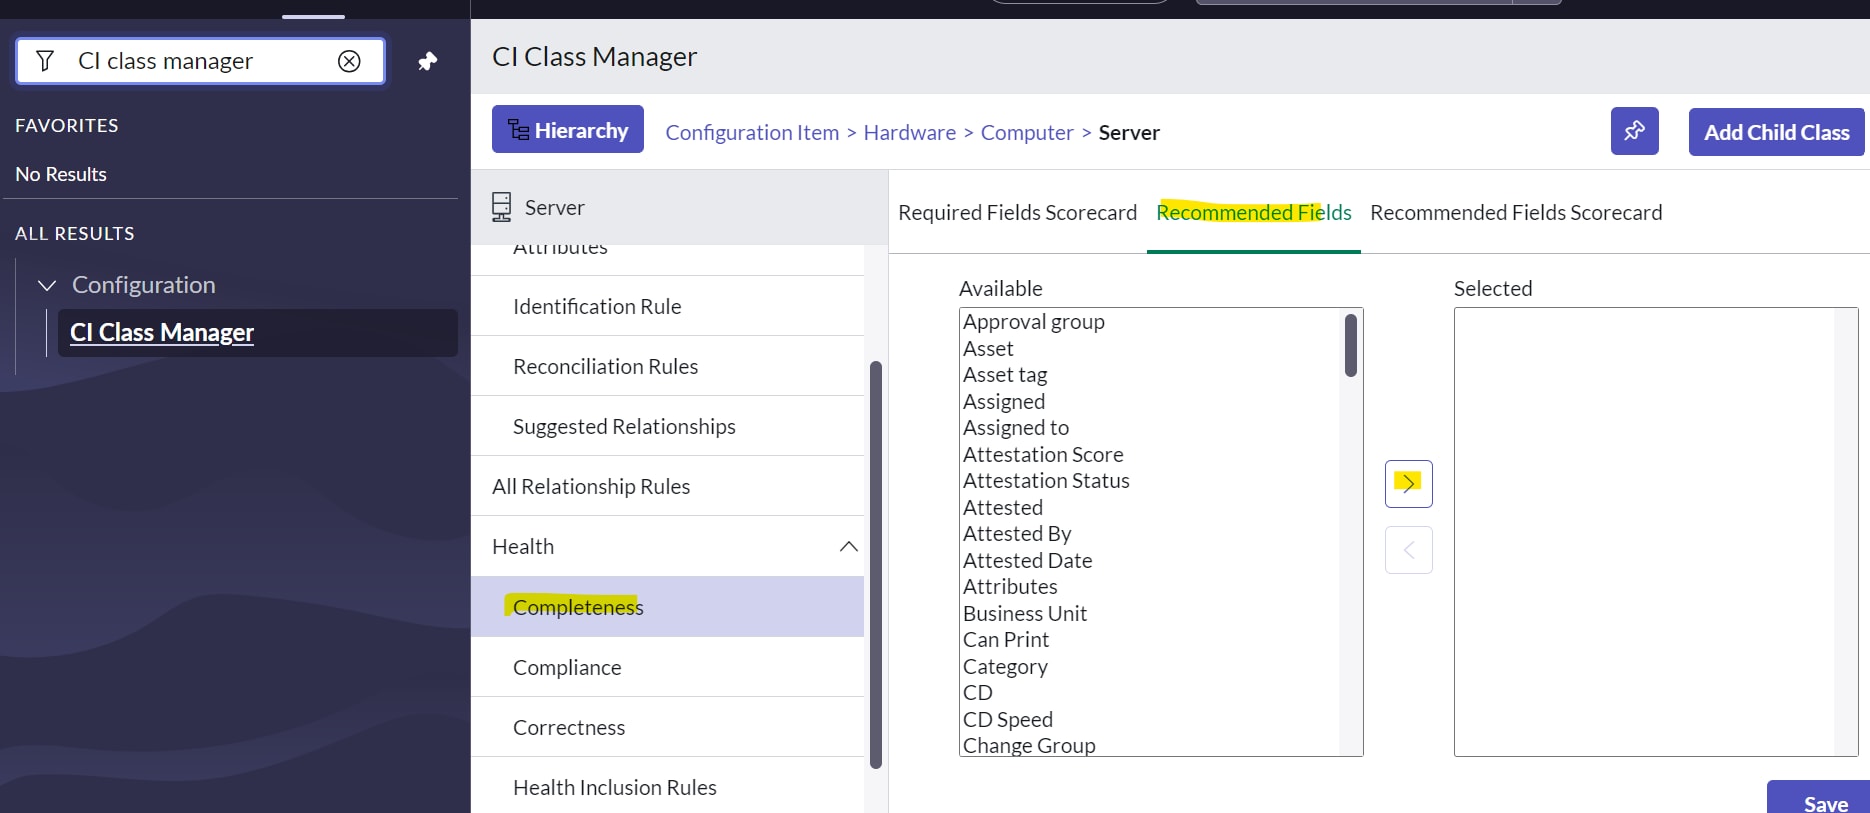Click the filter funnel icon in navigator
Viewport: 1870px width, 813px height.
[45, 61]
